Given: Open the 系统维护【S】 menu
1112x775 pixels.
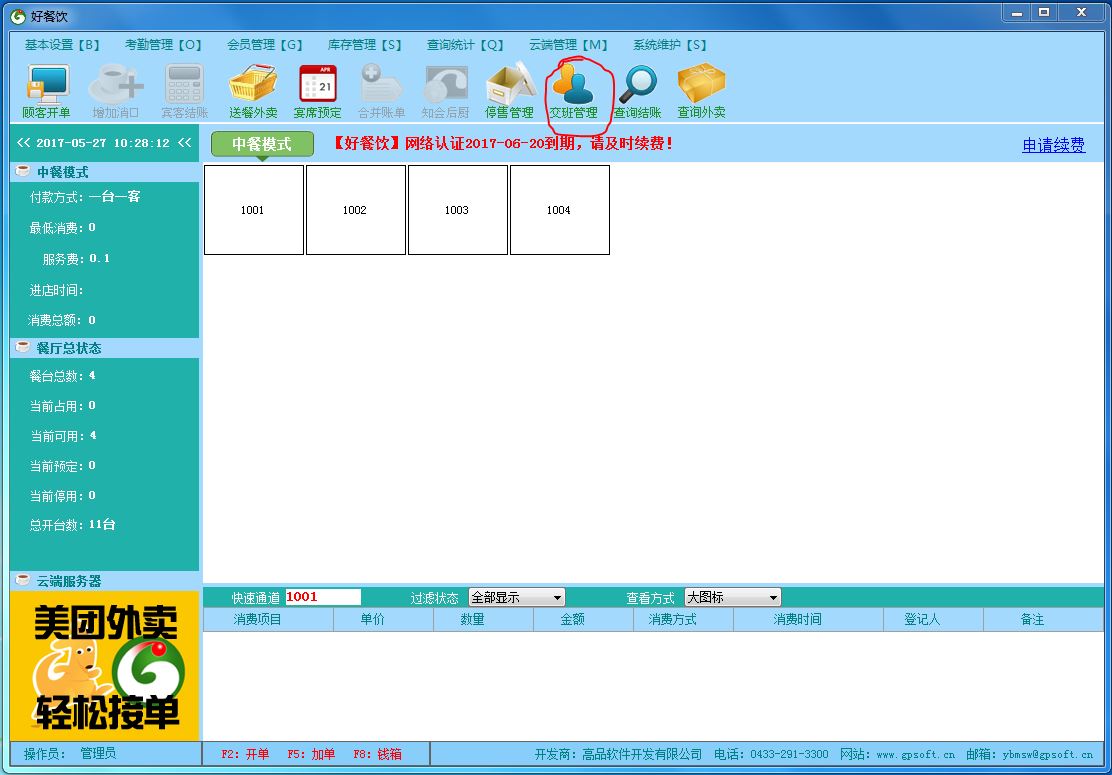Looking at the screenshot, I should coord(670,45).
